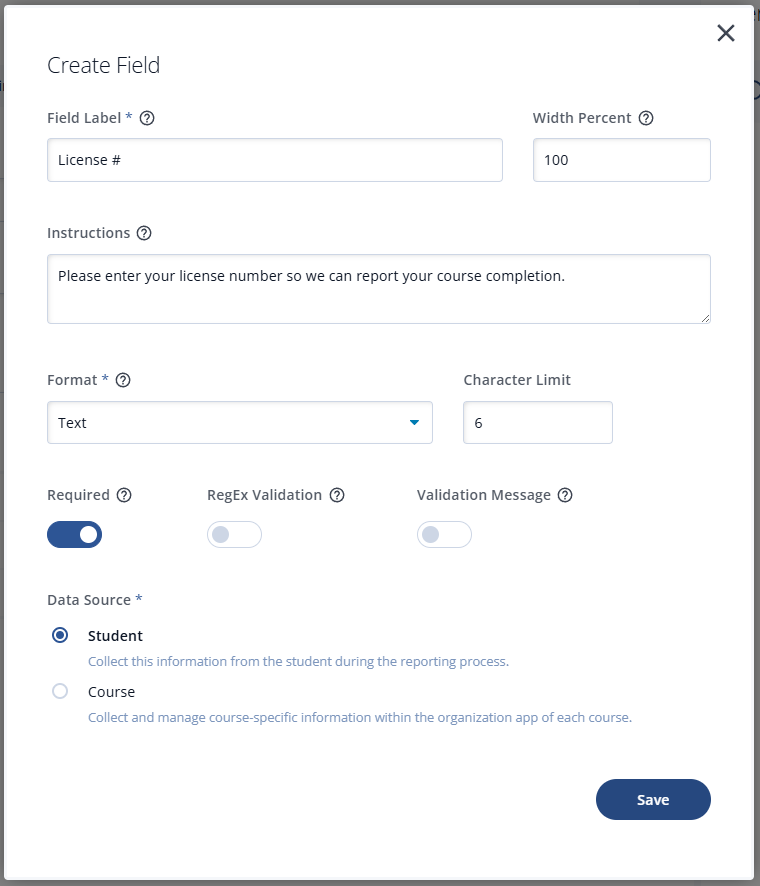Show help for the Format field

[123, 380]
